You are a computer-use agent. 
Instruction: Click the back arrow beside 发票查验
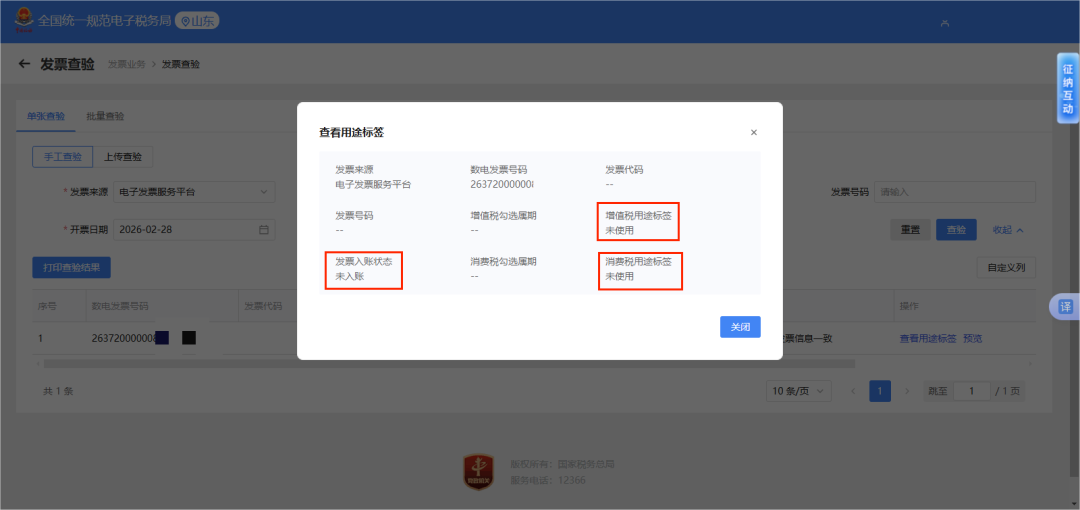[x=25, y=64]
